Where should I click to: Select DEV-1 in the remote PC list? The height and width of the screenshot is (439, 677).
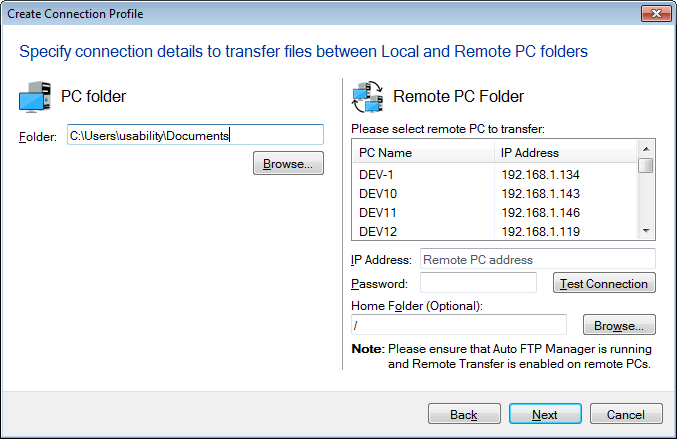(495, 174)
